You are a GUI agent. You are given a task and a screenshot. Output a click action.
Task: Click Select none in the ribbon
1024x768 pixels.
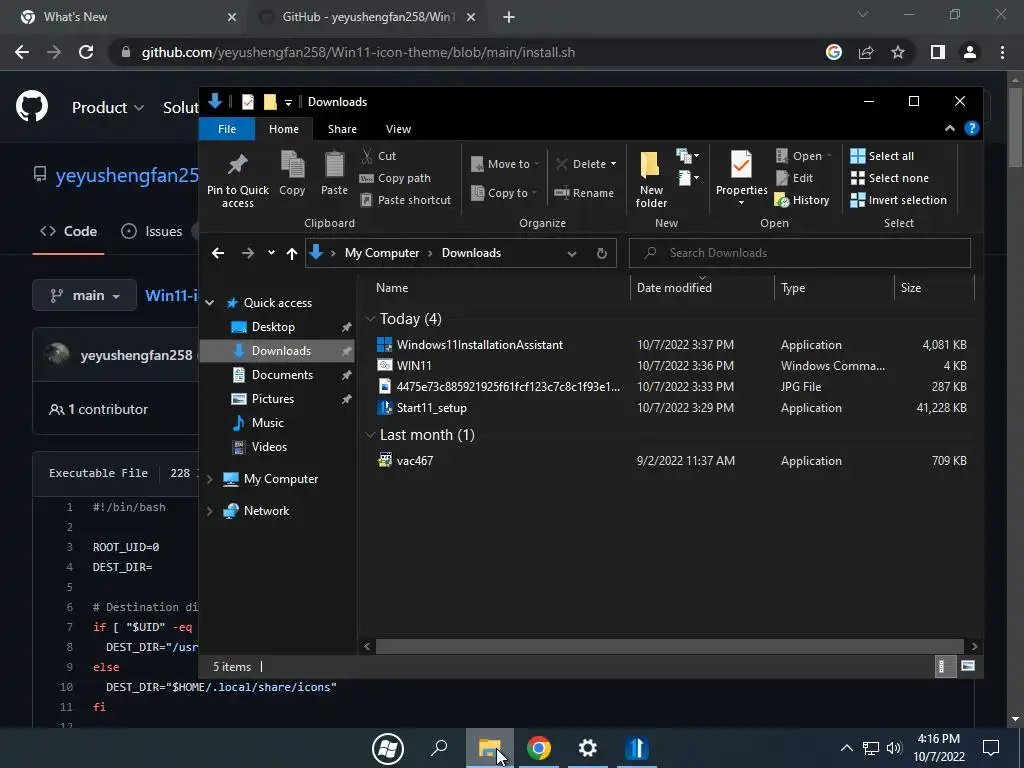(889, 178)
